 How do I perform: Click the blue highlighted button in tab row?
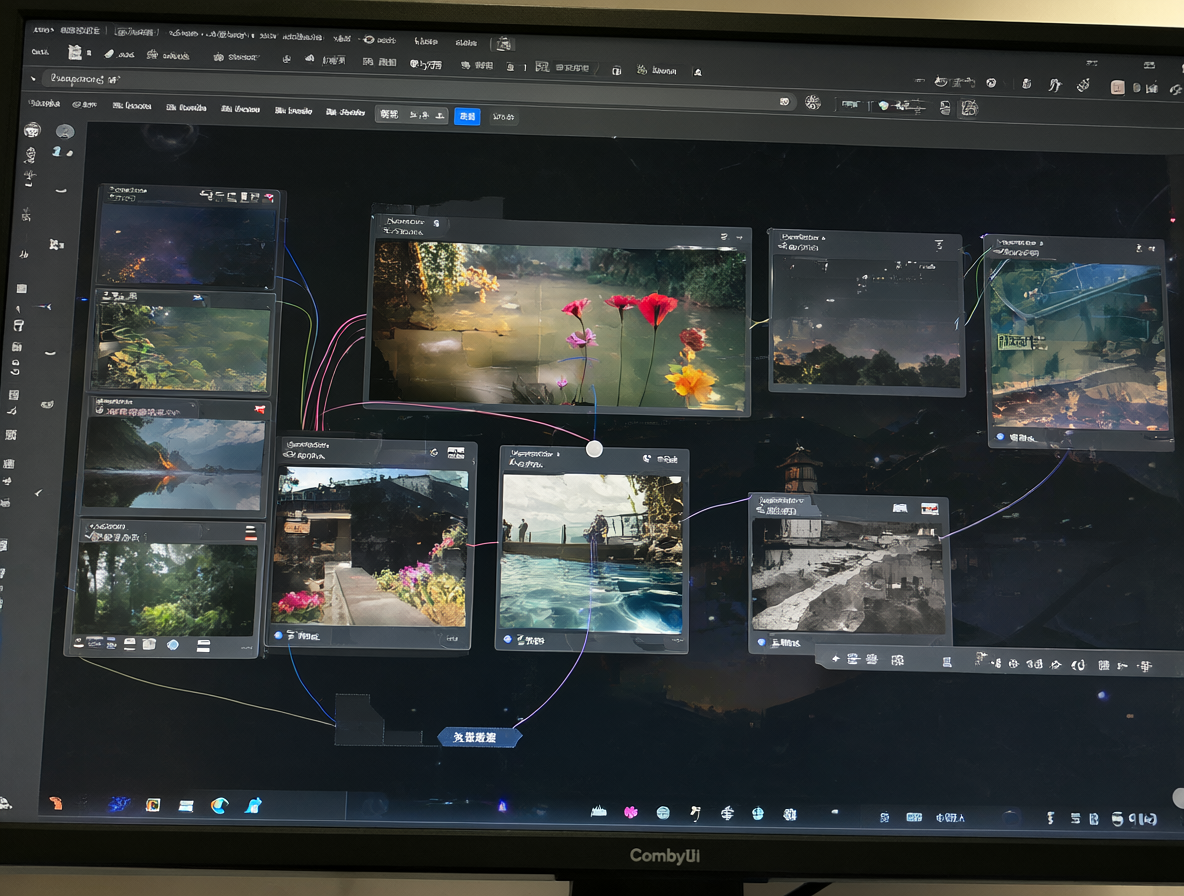[x=467, y=116]
